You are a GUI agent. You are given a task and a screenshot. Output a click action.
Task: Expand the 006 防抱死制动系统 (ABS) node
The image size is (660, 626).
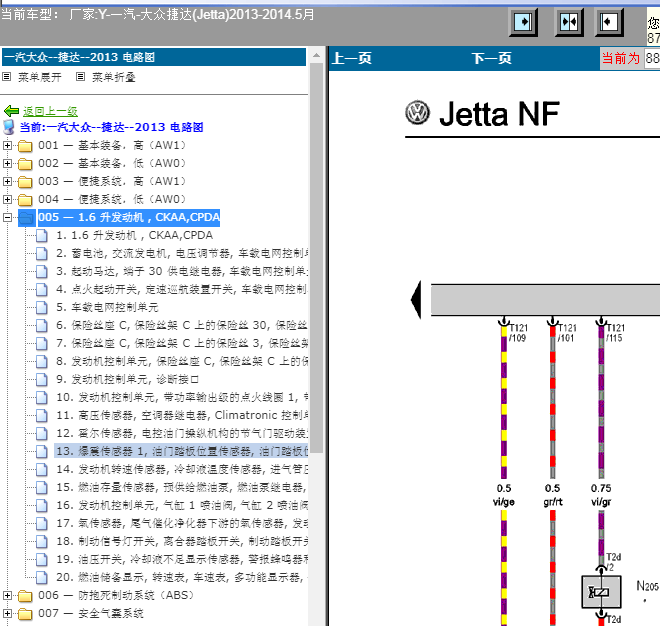7,596
